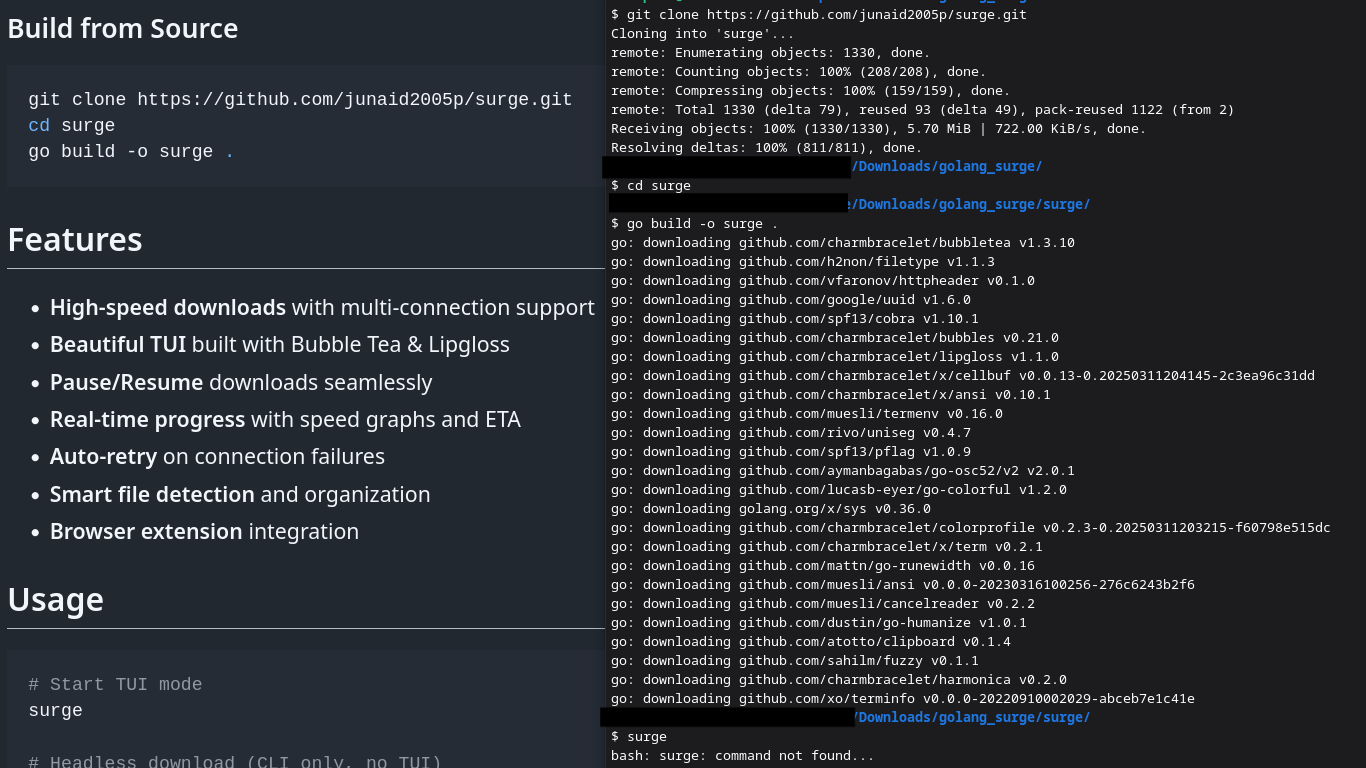Screen dimensions: 1366x768
Task: Click 'bubbletea v1.3.10' download line
Action: pos(843,243)
